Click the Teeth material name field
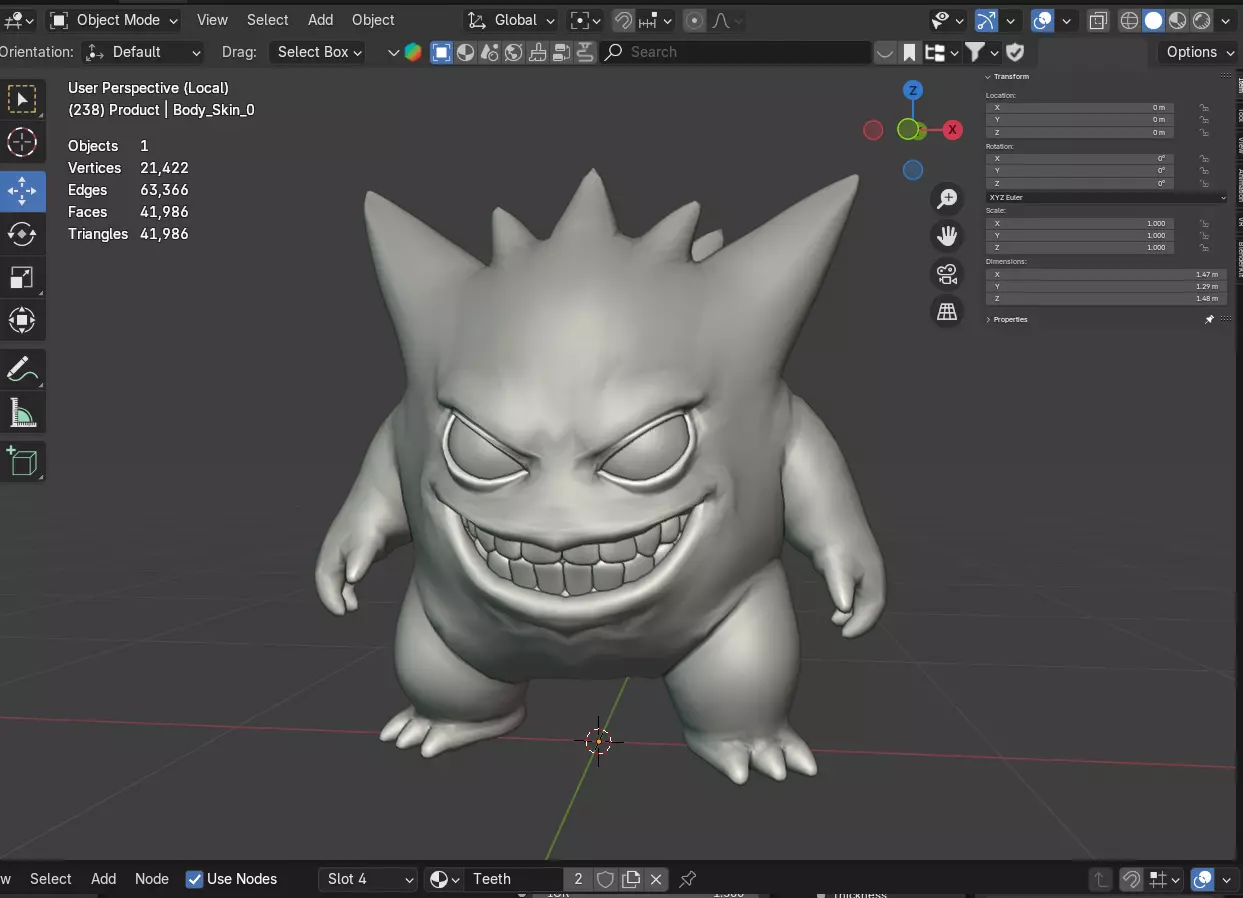This screenshot has width=1243, height=898. [x=514, y=879]
